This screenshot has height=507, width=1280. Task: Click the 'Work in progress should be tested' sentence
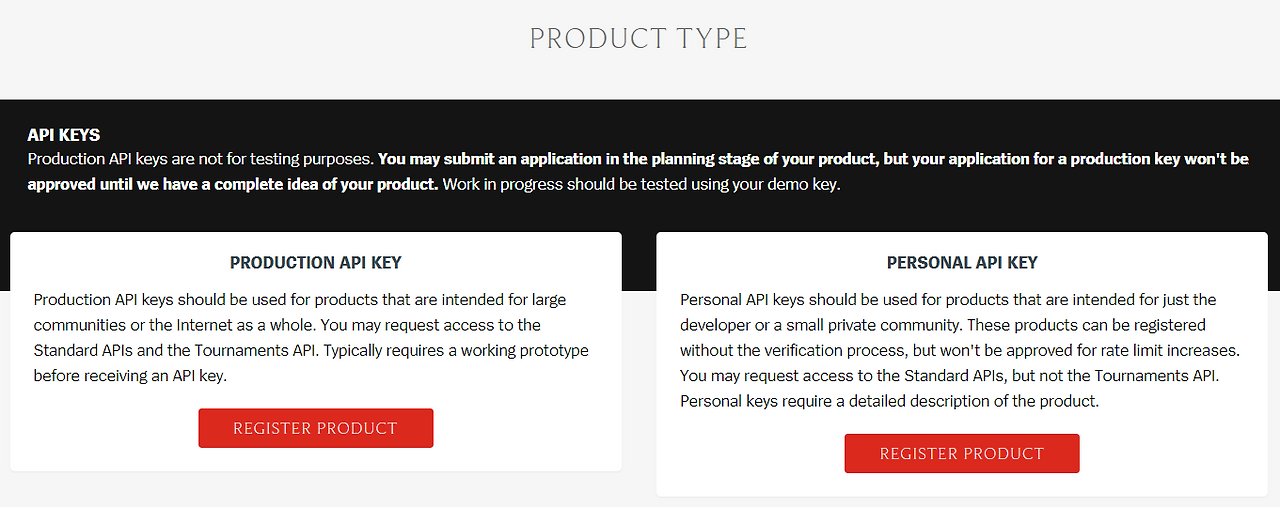pos(640,184)
